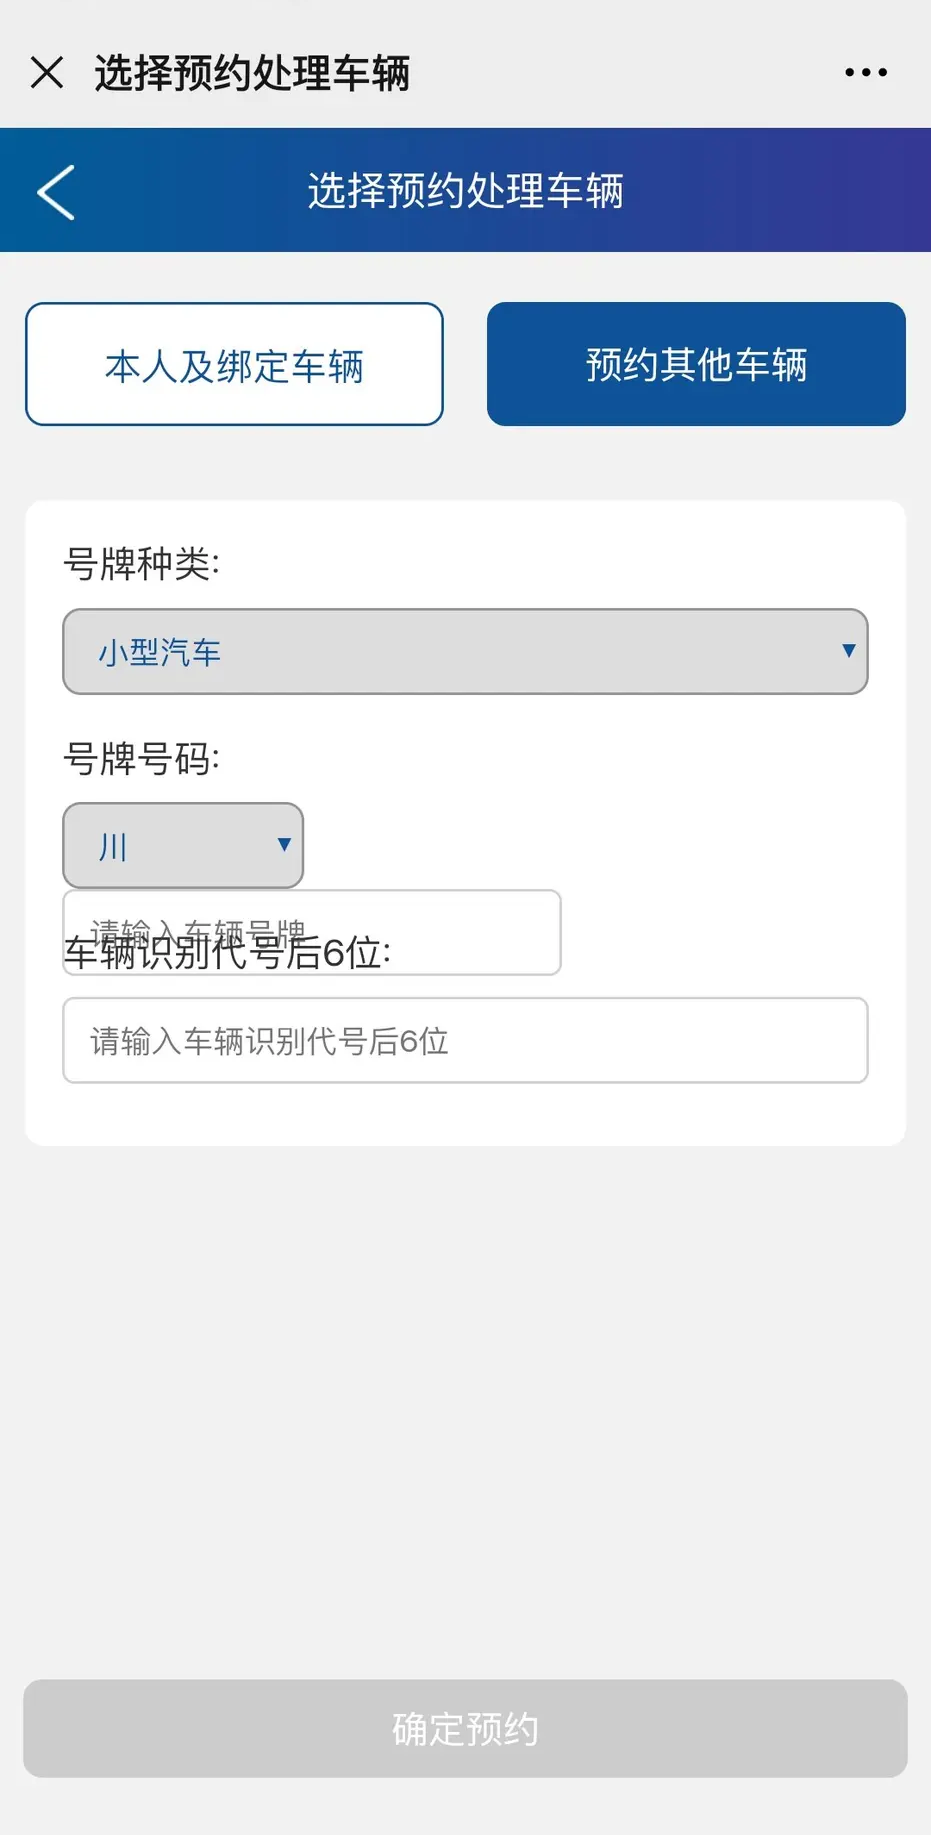Click the 号牌种类 label
The image size is (931, 1835).
141,564
